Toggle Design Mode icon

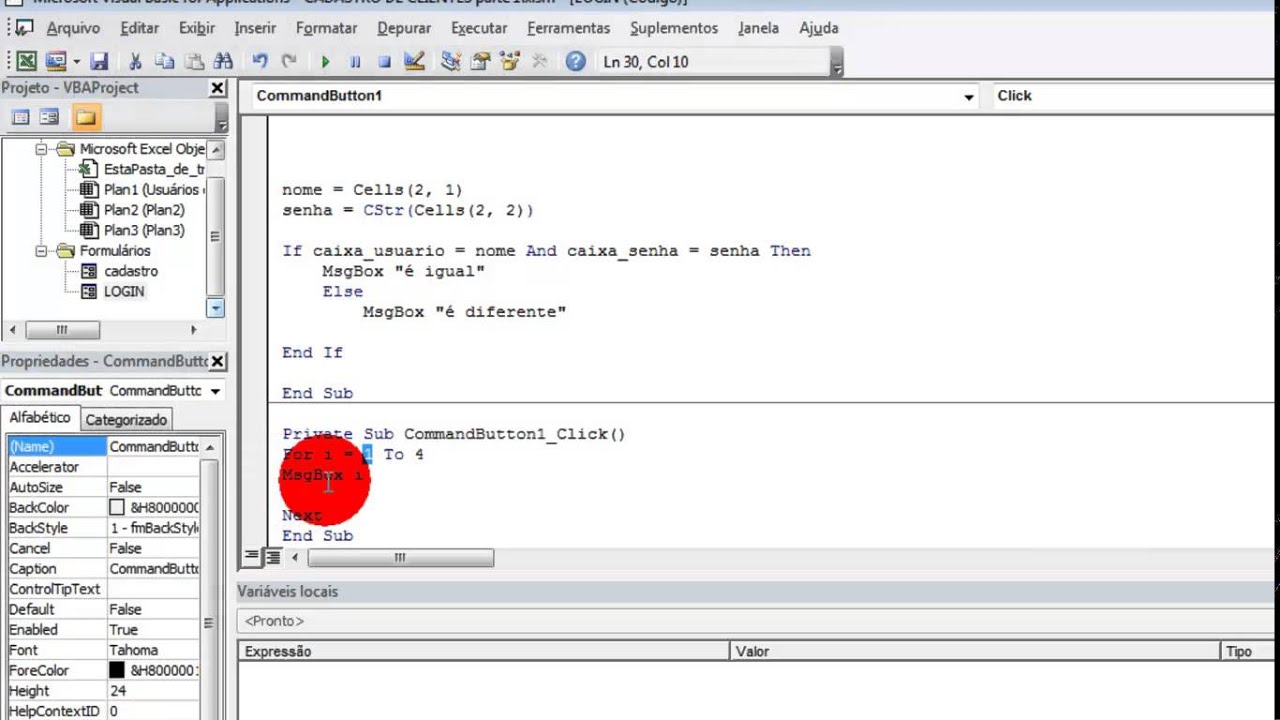click(414, 62)
